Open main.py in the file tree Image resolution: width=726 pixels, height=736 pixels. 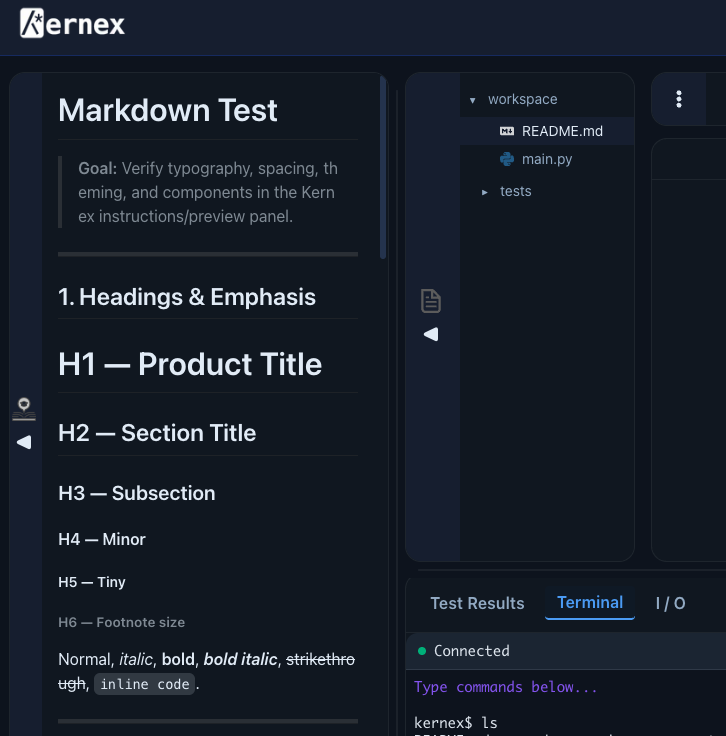pyautogui.click(x=546, y=159)
